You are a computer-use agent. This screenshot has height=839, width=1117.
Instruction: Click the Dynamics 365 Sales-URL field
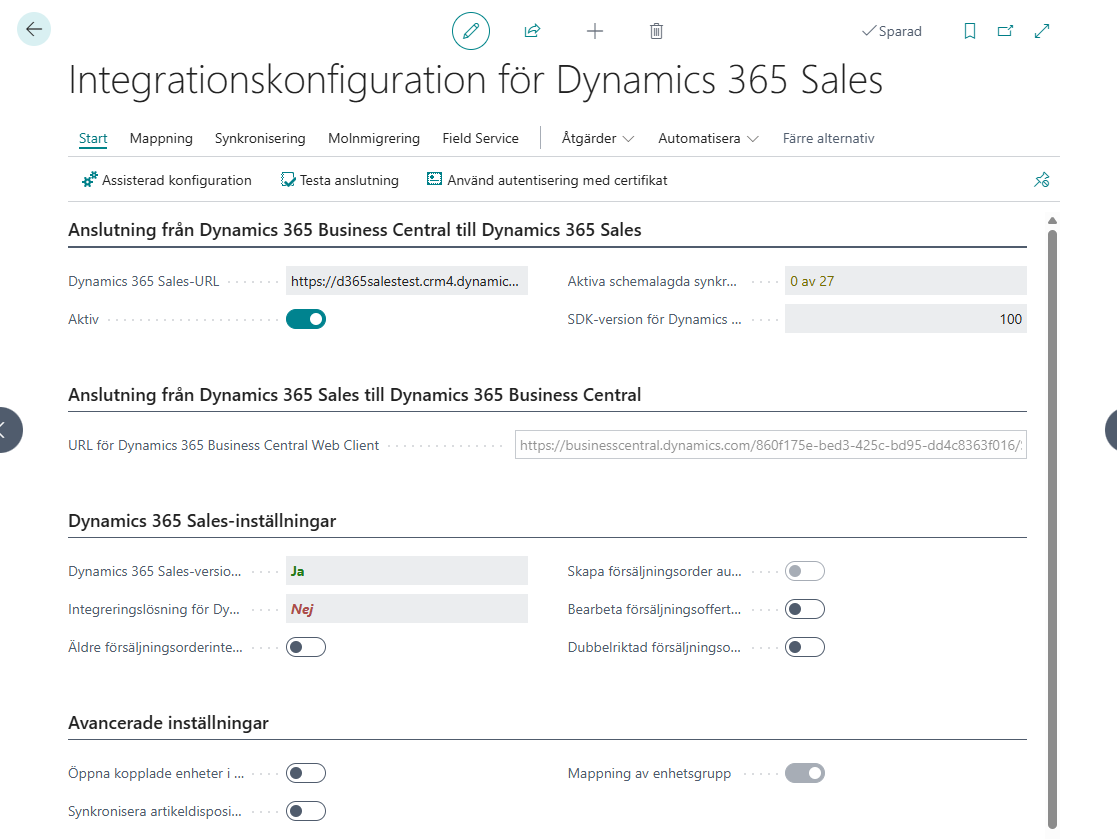click(406, 281)
